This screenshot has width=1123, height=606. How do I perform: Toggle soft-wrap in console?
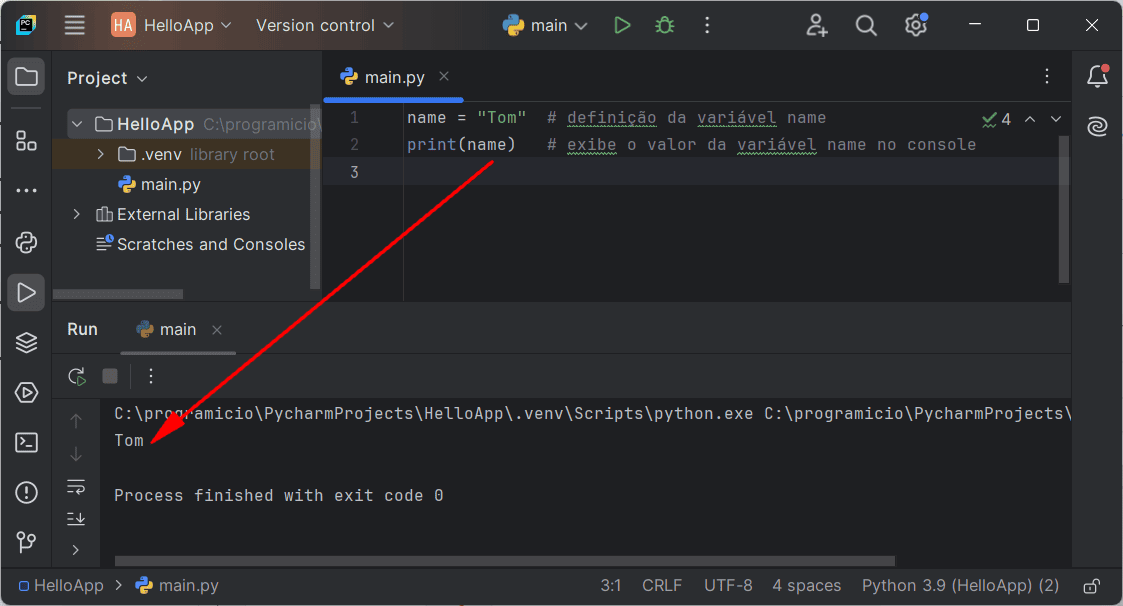pyautogui.click(x=76, y=487)
